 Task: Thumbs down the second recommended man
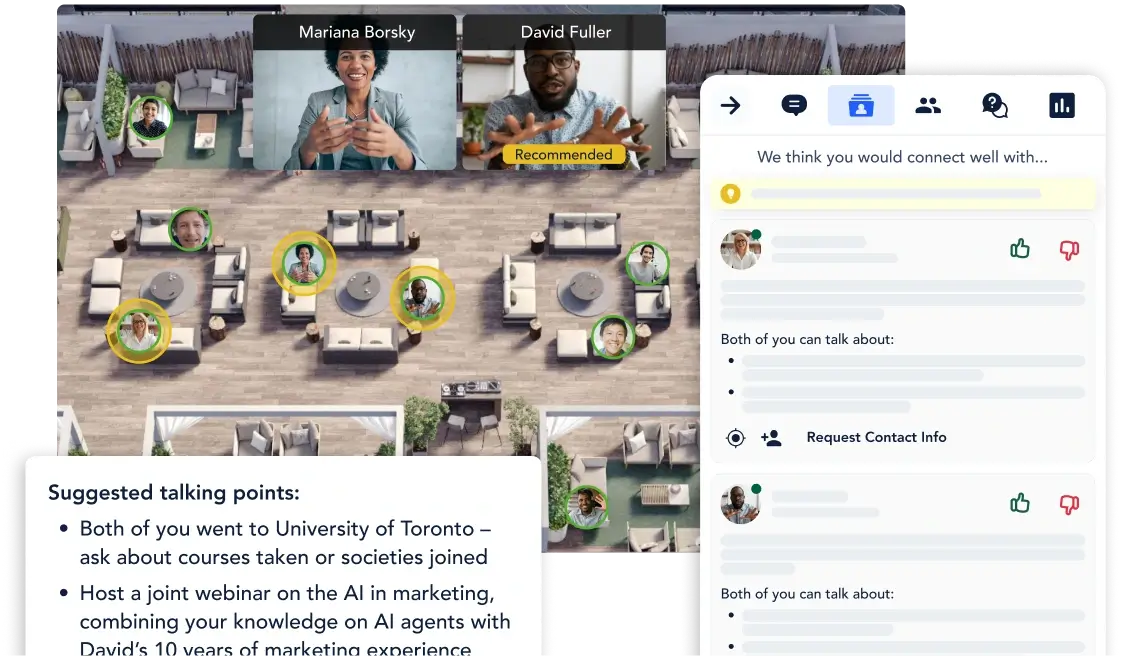pos(1069,505)
